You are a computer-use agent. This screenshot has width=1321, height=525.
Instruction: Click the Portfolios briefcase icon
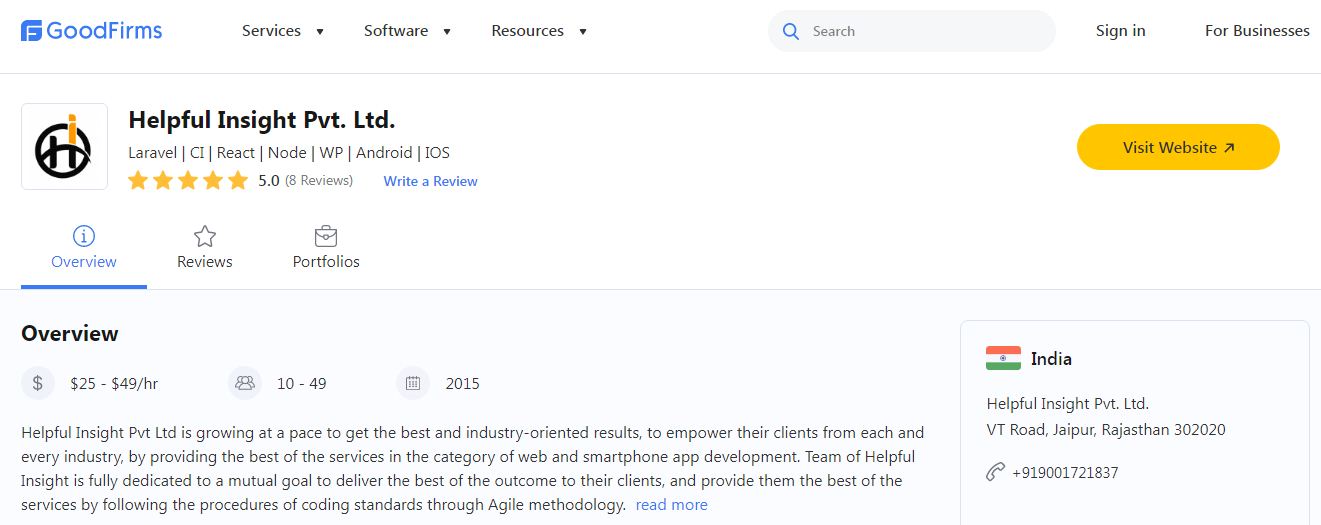click(x=326, y=236)
